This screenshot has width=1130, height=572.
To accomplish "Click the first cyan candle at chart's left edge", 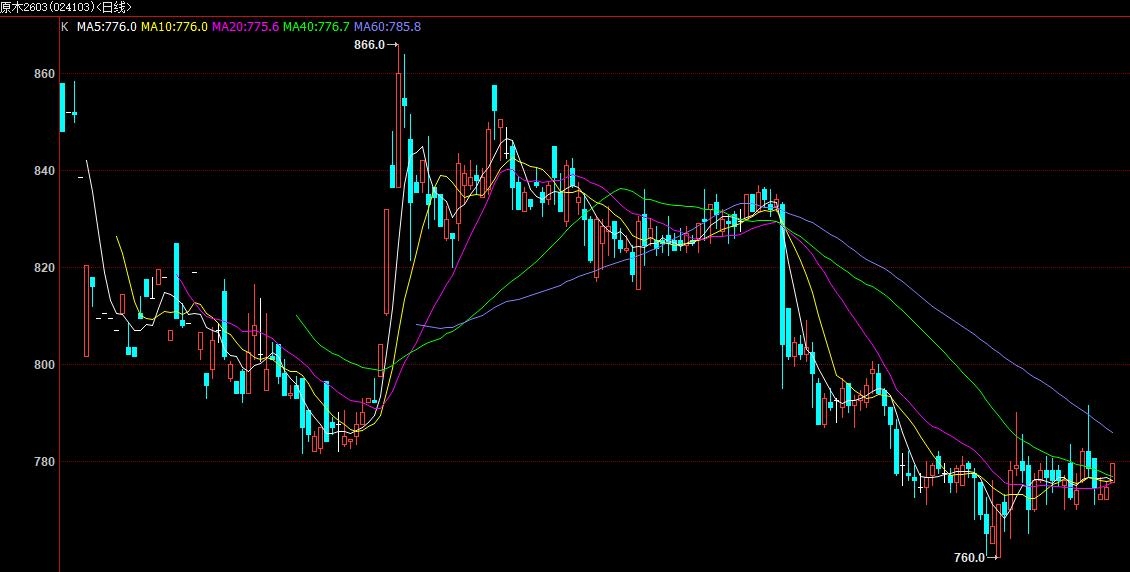I will [x=63, y=107].
